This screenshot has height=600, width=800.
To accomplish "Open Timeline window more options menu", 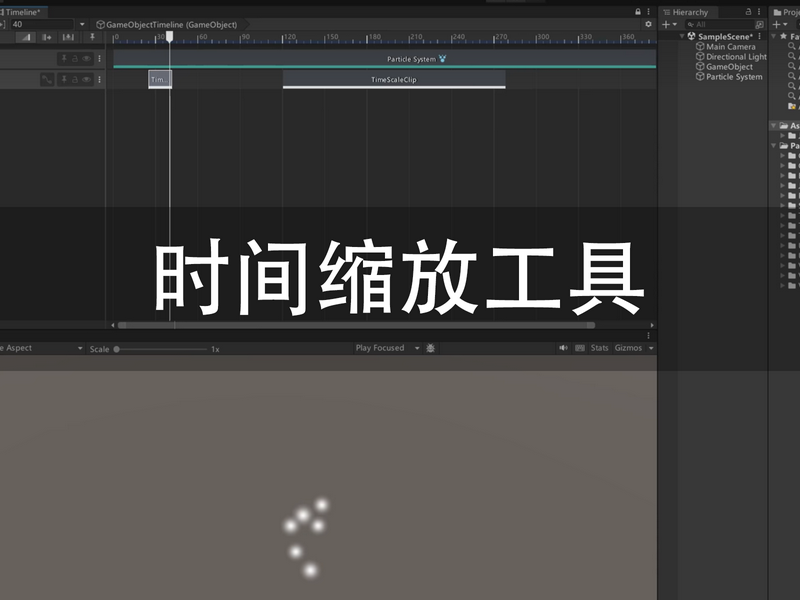I will pyautogui.click(x=648, y=11).
